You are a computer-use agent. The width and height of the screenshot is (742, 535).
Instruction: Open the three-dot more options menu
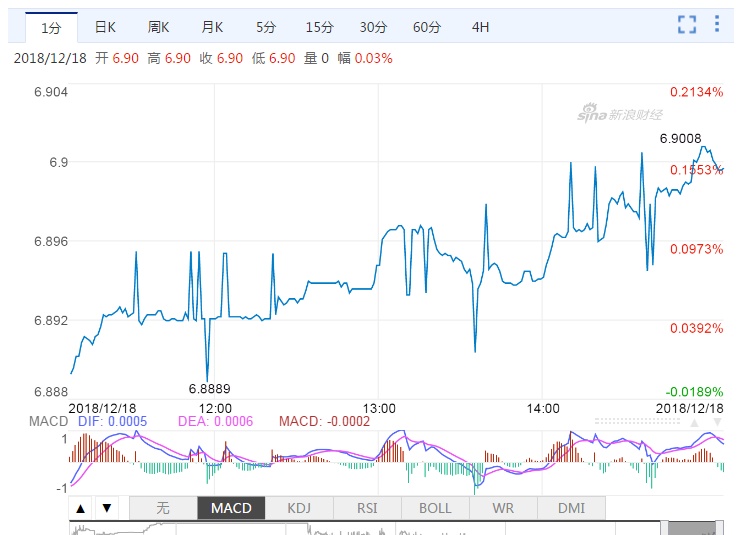[717, 24]
